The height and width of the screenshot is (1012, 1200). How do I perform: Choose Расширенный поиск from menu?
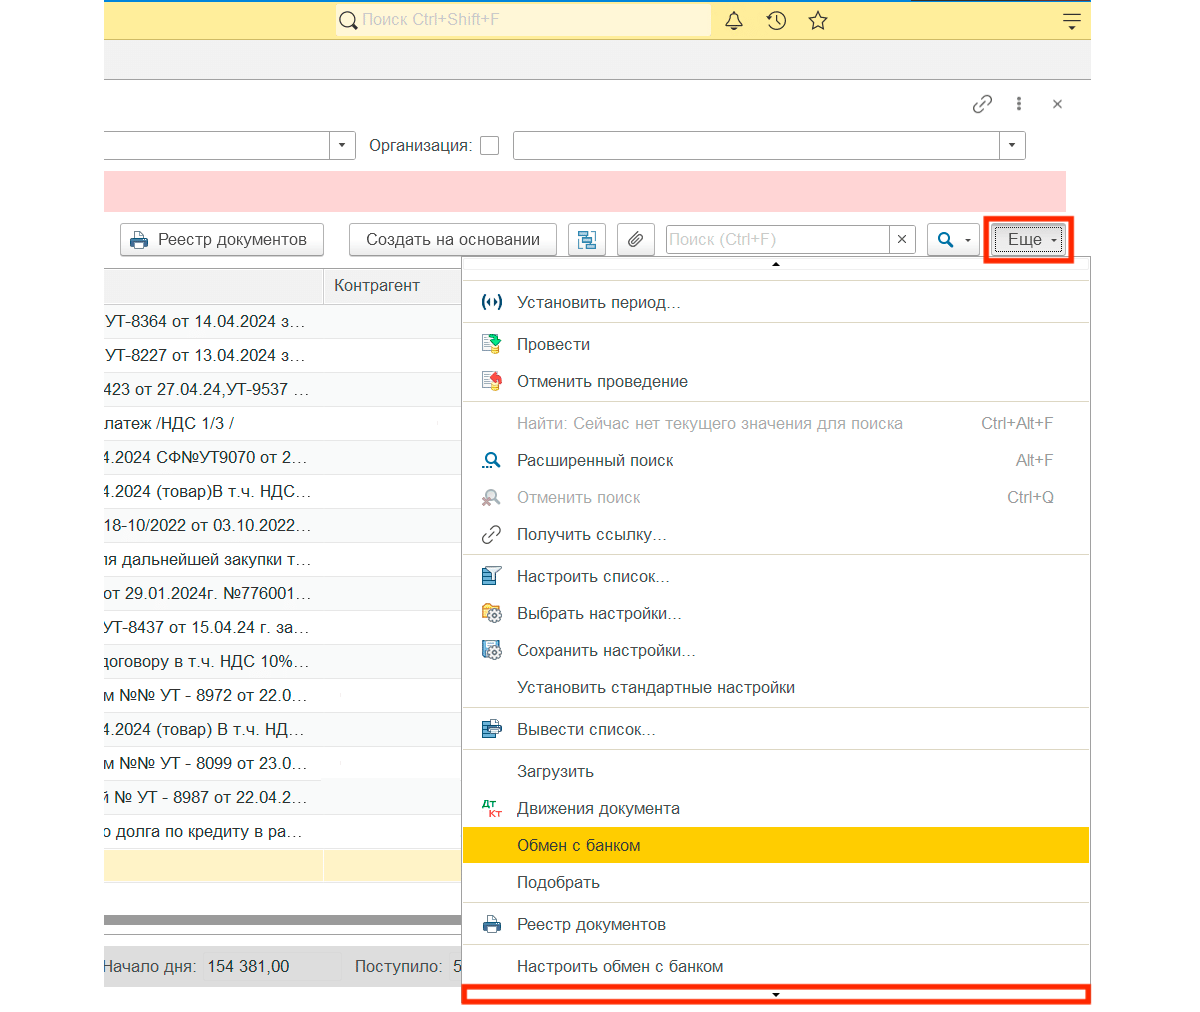point(595,460)
